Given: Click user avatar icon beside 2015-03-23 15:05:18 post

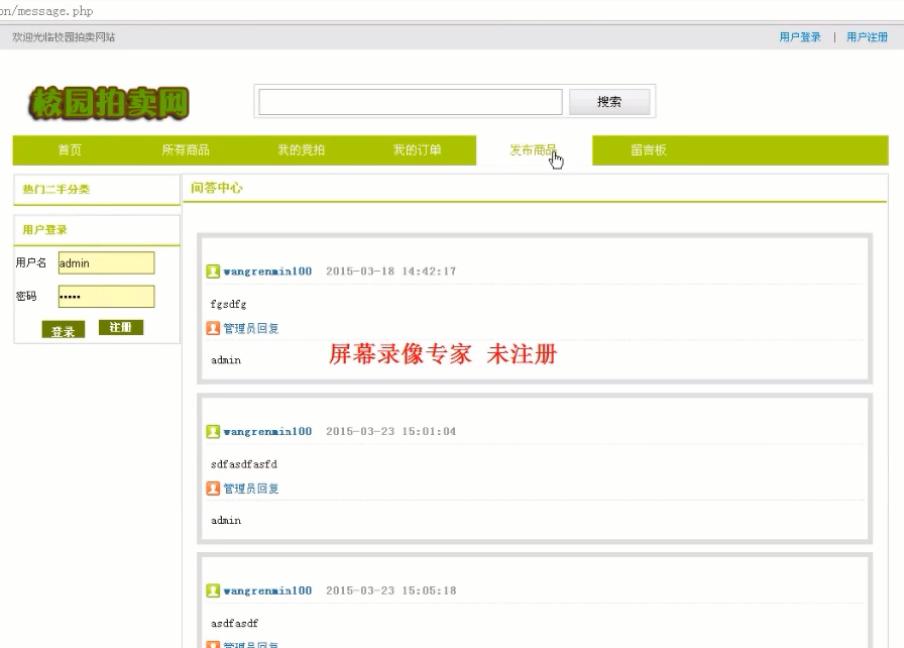Looking at the screenshot, I should click(x=213, y=590).
